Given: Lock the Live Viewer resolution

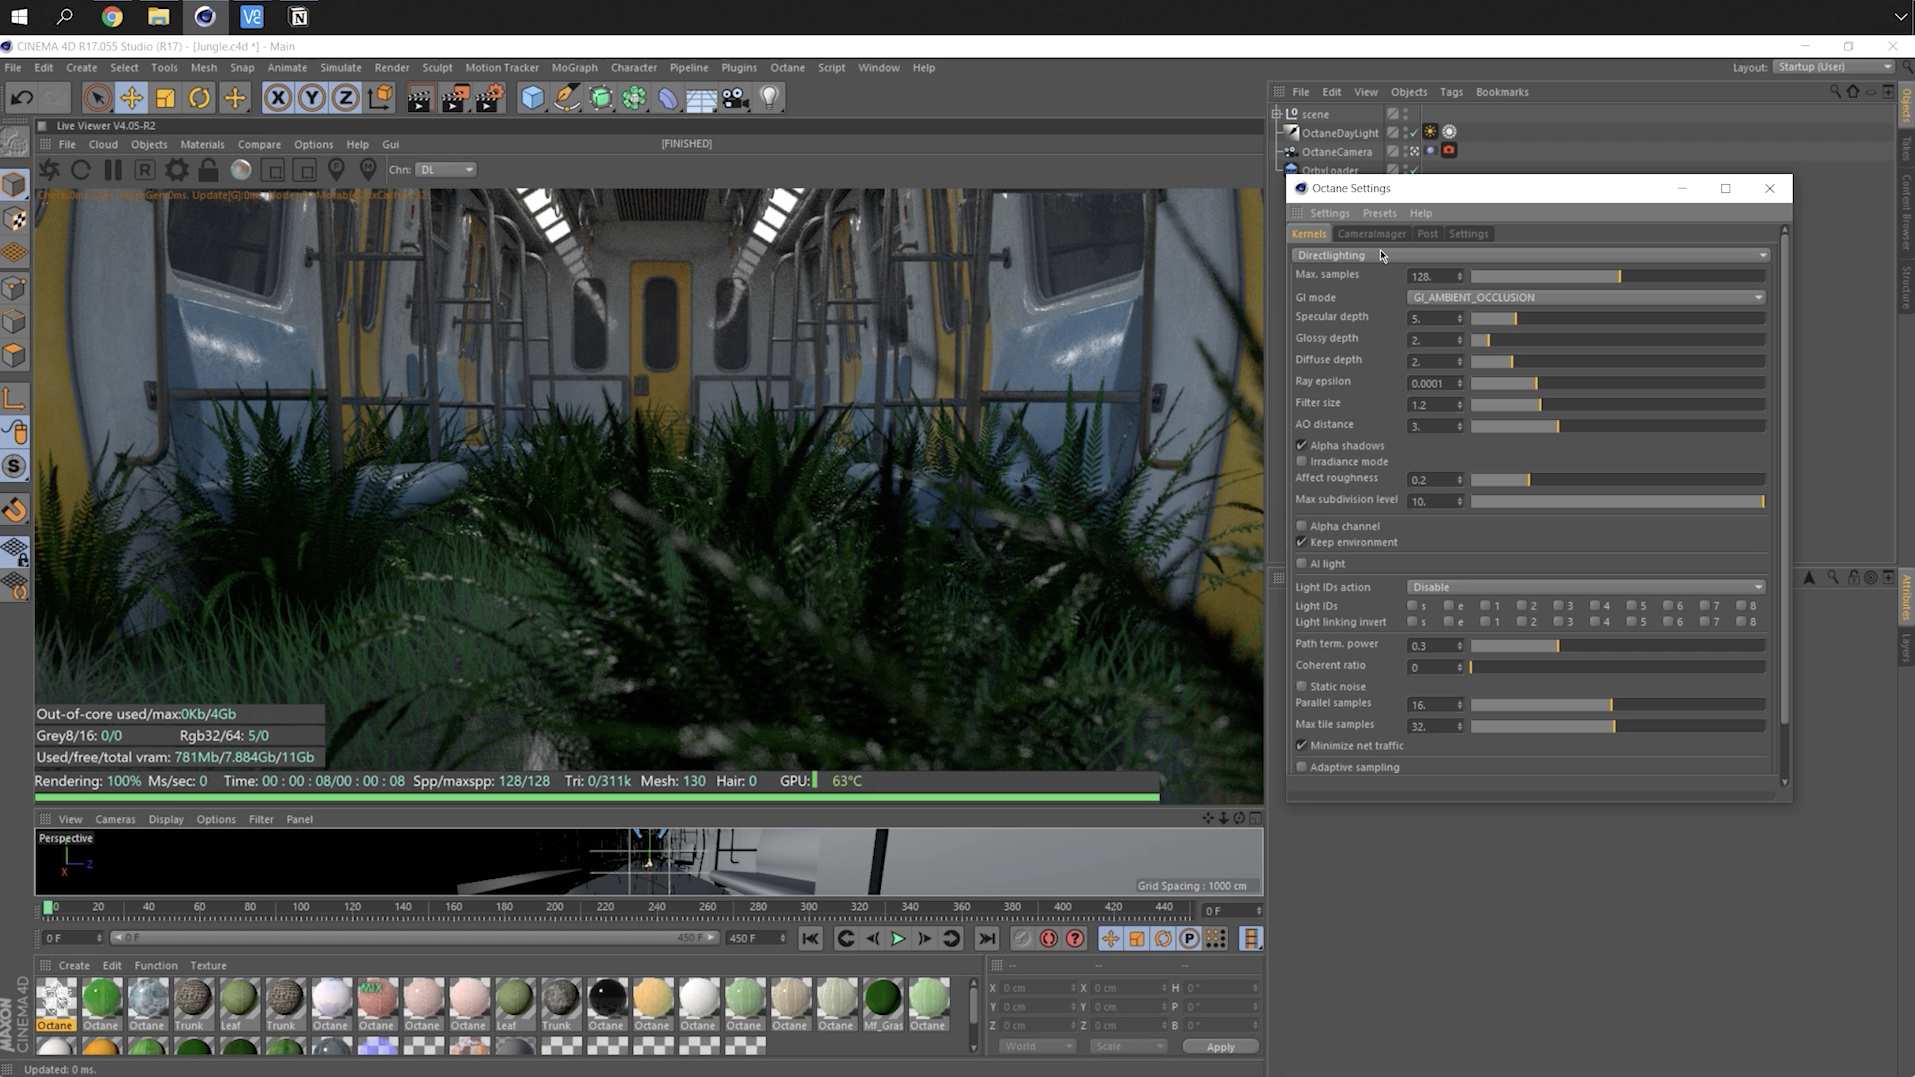Looking at the screenshot, I should click(207, 170).
